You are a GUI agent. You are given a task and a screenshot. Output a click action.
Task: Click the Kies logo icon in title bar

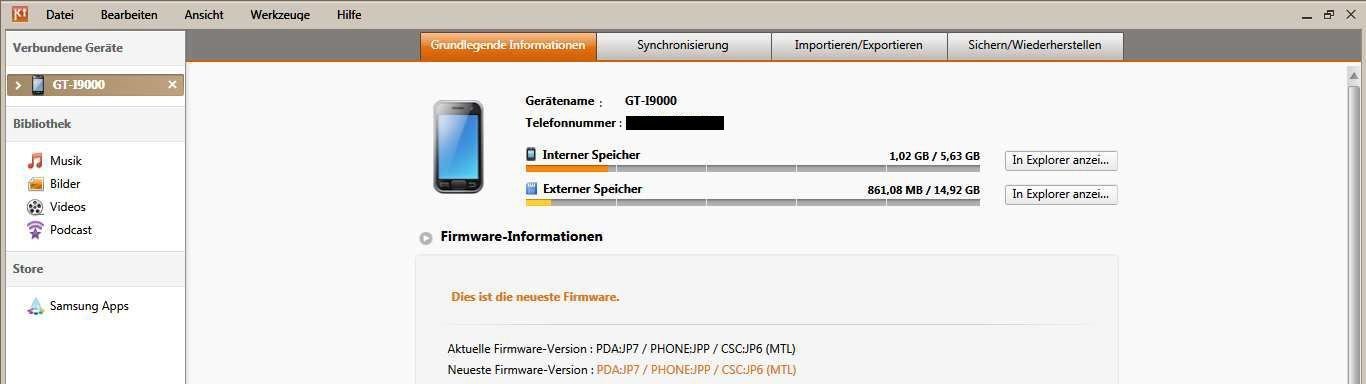(19, 14)
